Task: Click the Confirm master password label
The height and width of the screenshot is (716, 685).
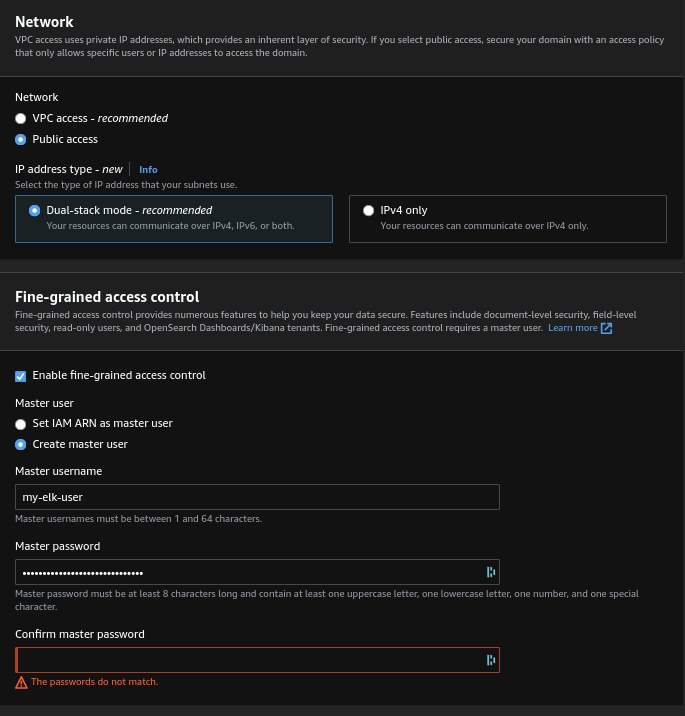Action: click(80, 634)
